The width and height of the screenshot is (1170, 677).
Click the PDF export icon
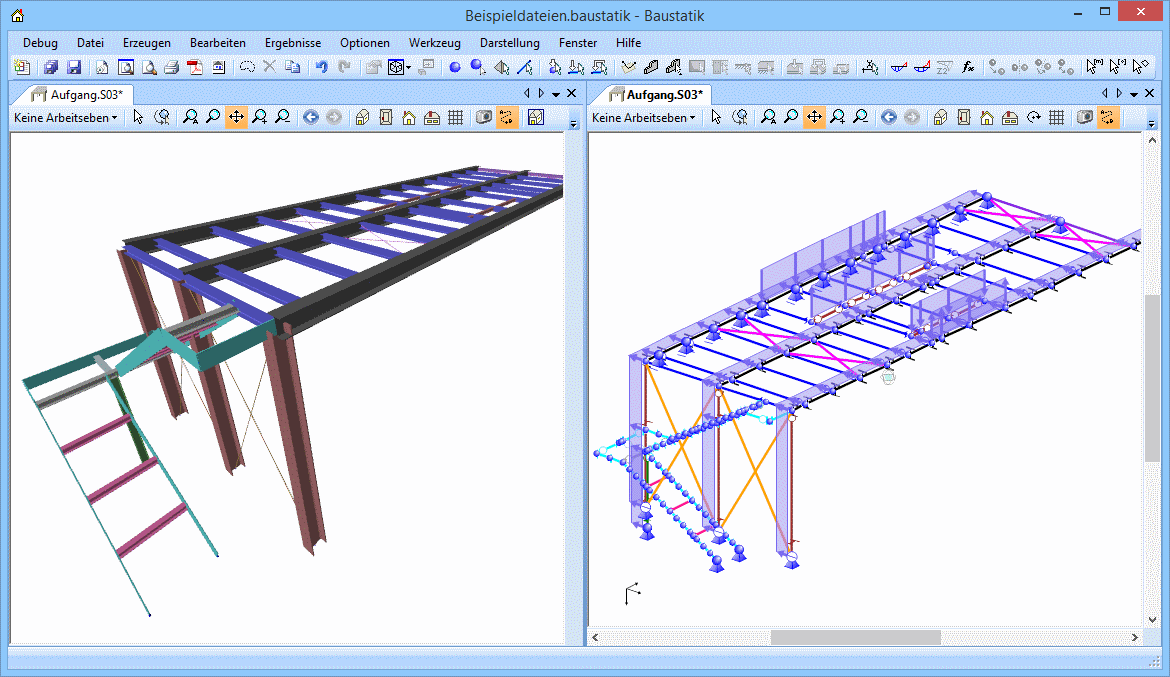194,68
